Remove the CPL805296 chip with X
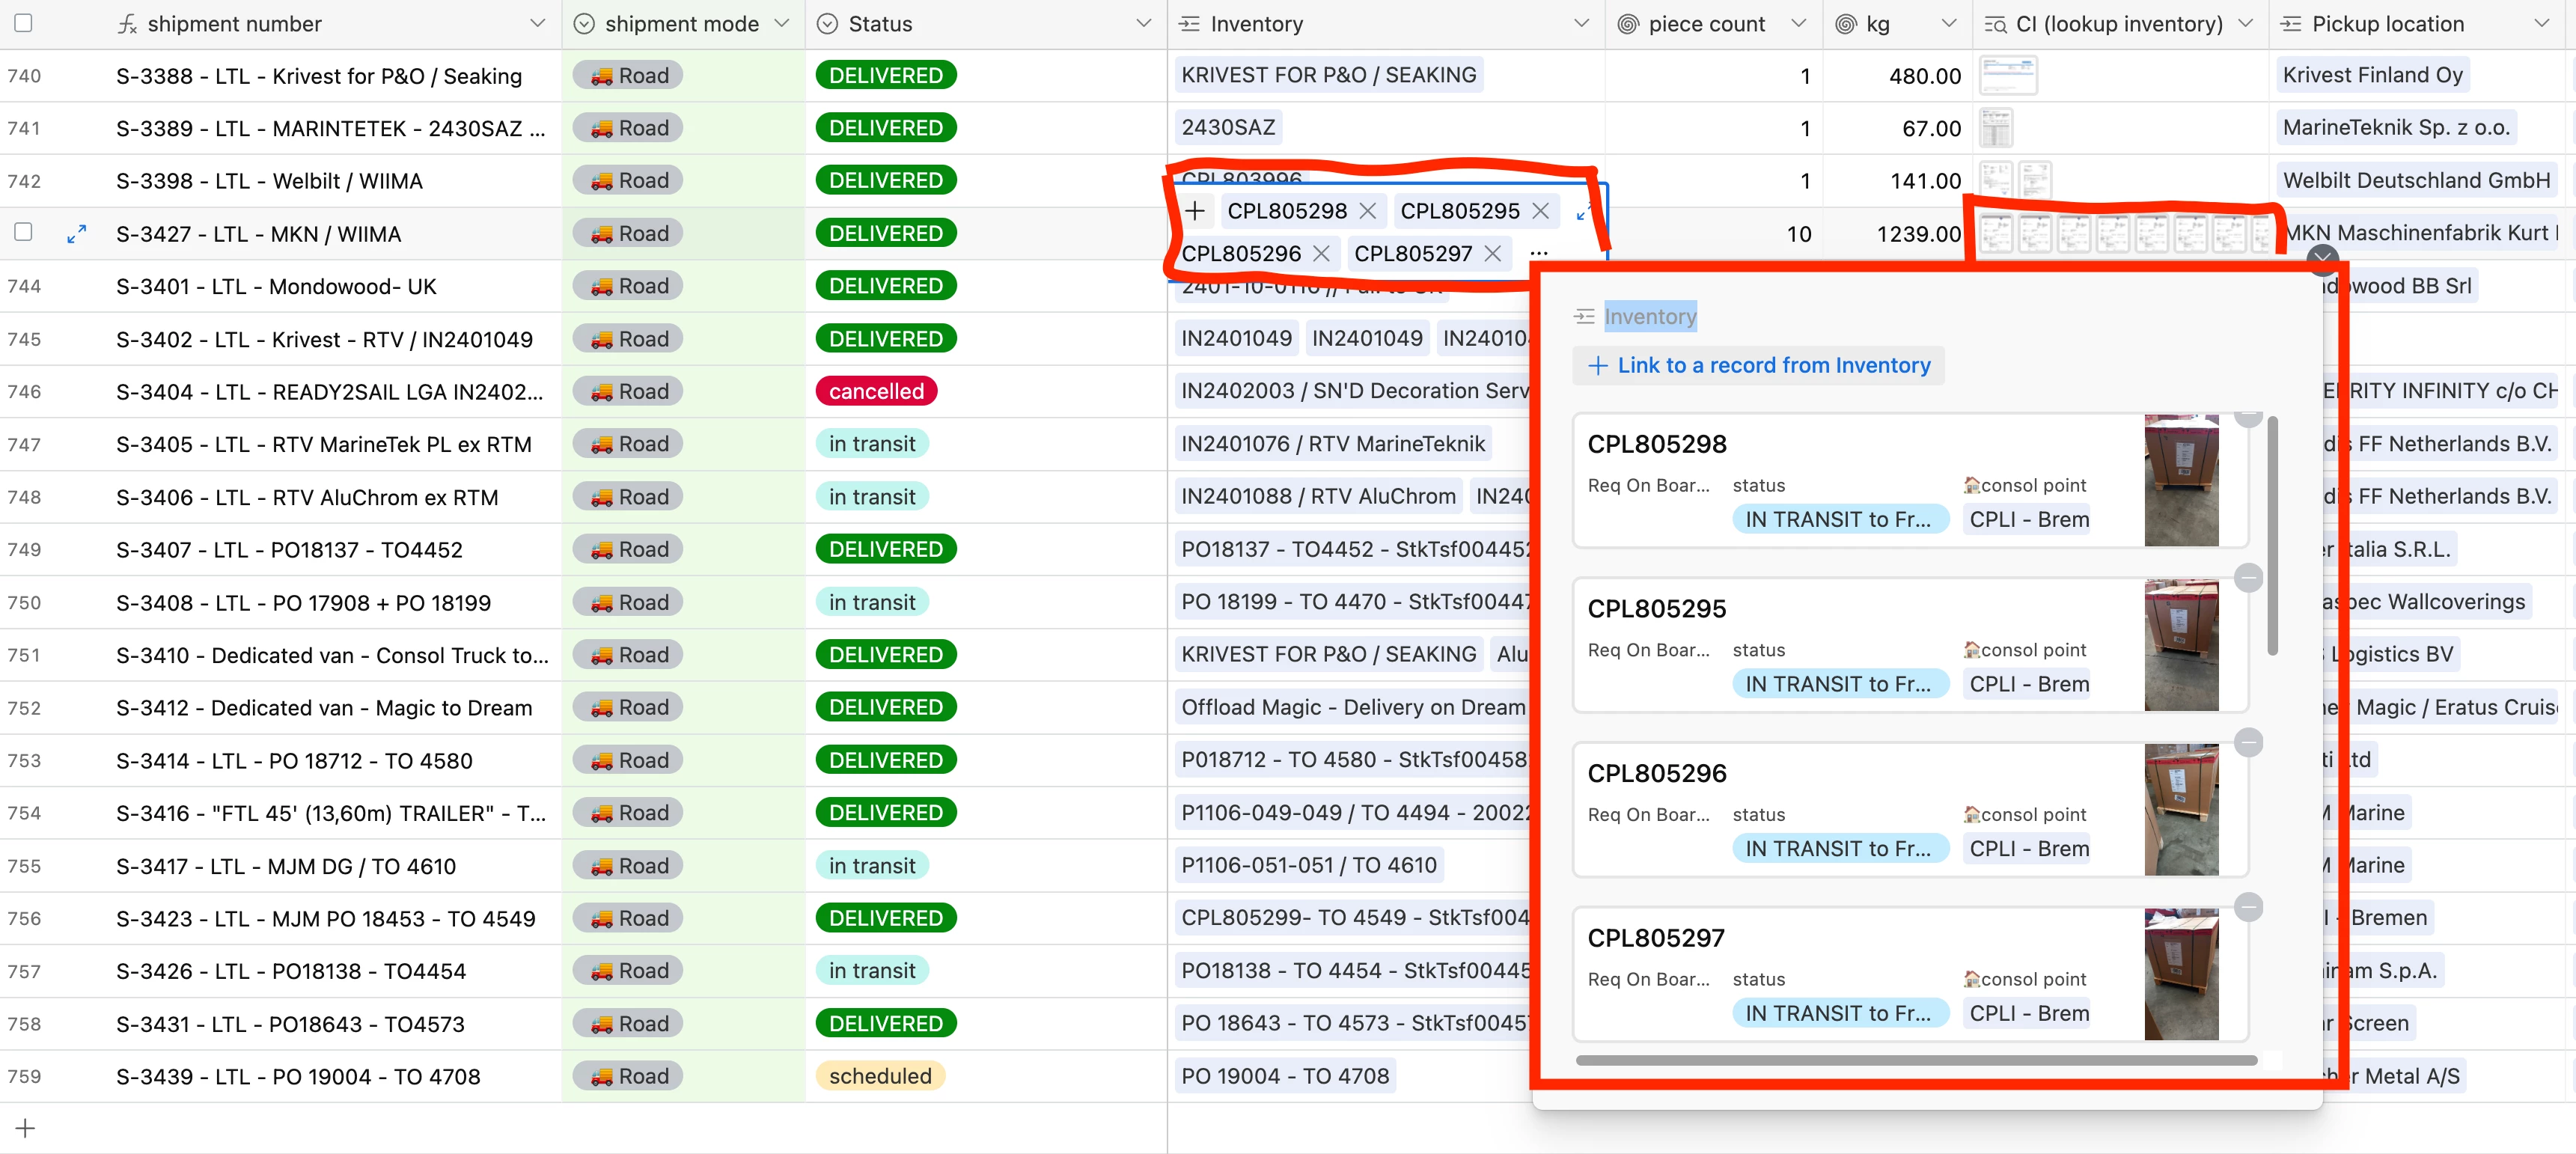Image resolution: width=2576 pixels, height=1154 pixels. pyautogui.click(x=1321, y=254)
